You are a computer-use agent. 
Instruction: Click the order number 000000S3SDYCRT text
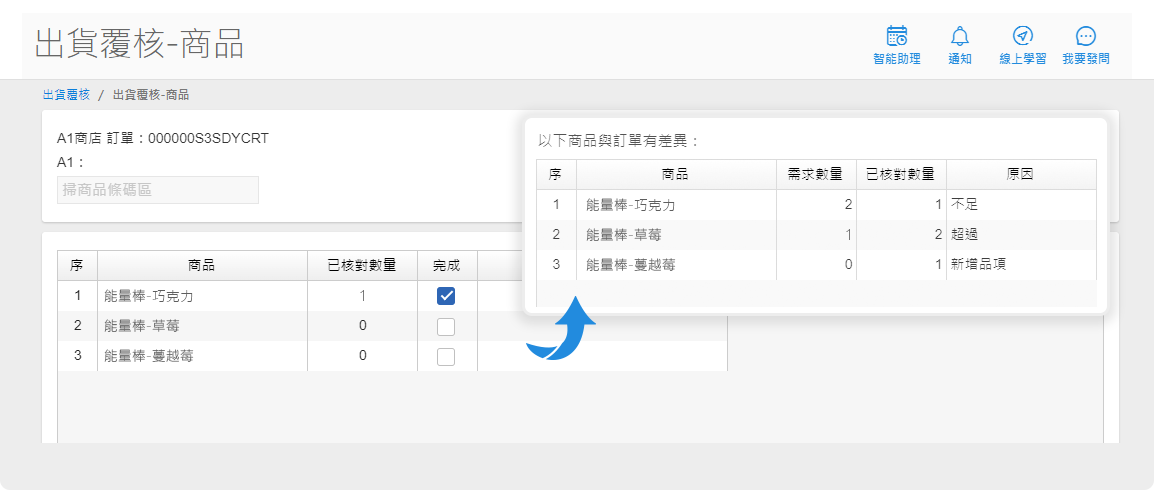tap(208, 138)
